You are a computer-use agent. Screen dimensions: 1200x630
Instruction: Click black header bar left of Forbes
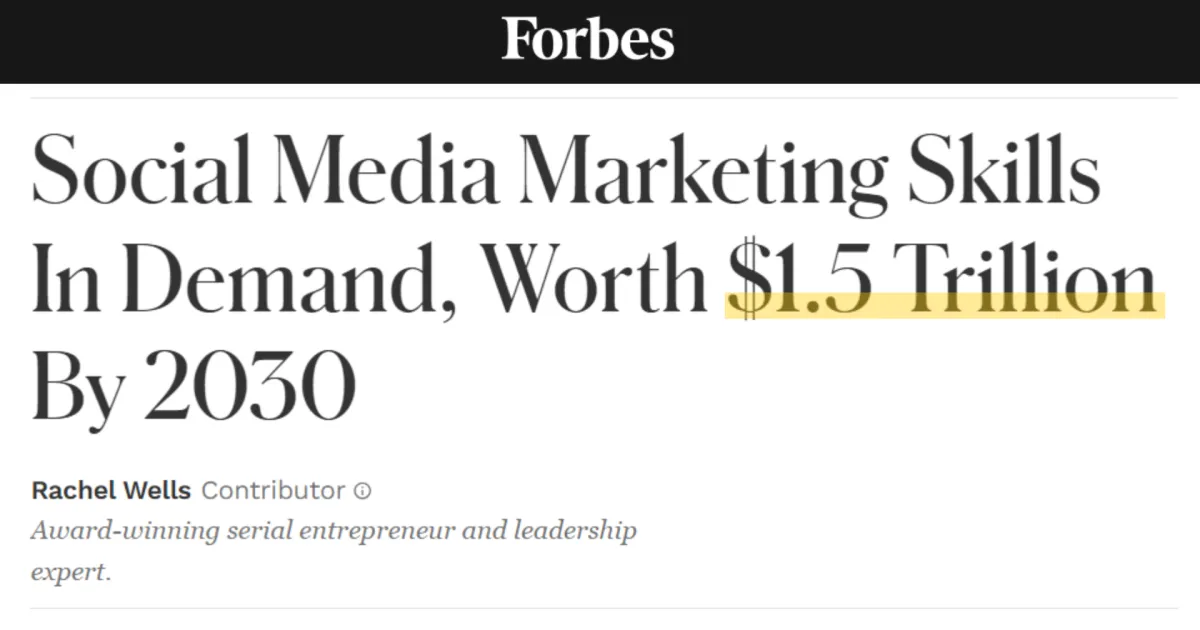tap(250, 40)
